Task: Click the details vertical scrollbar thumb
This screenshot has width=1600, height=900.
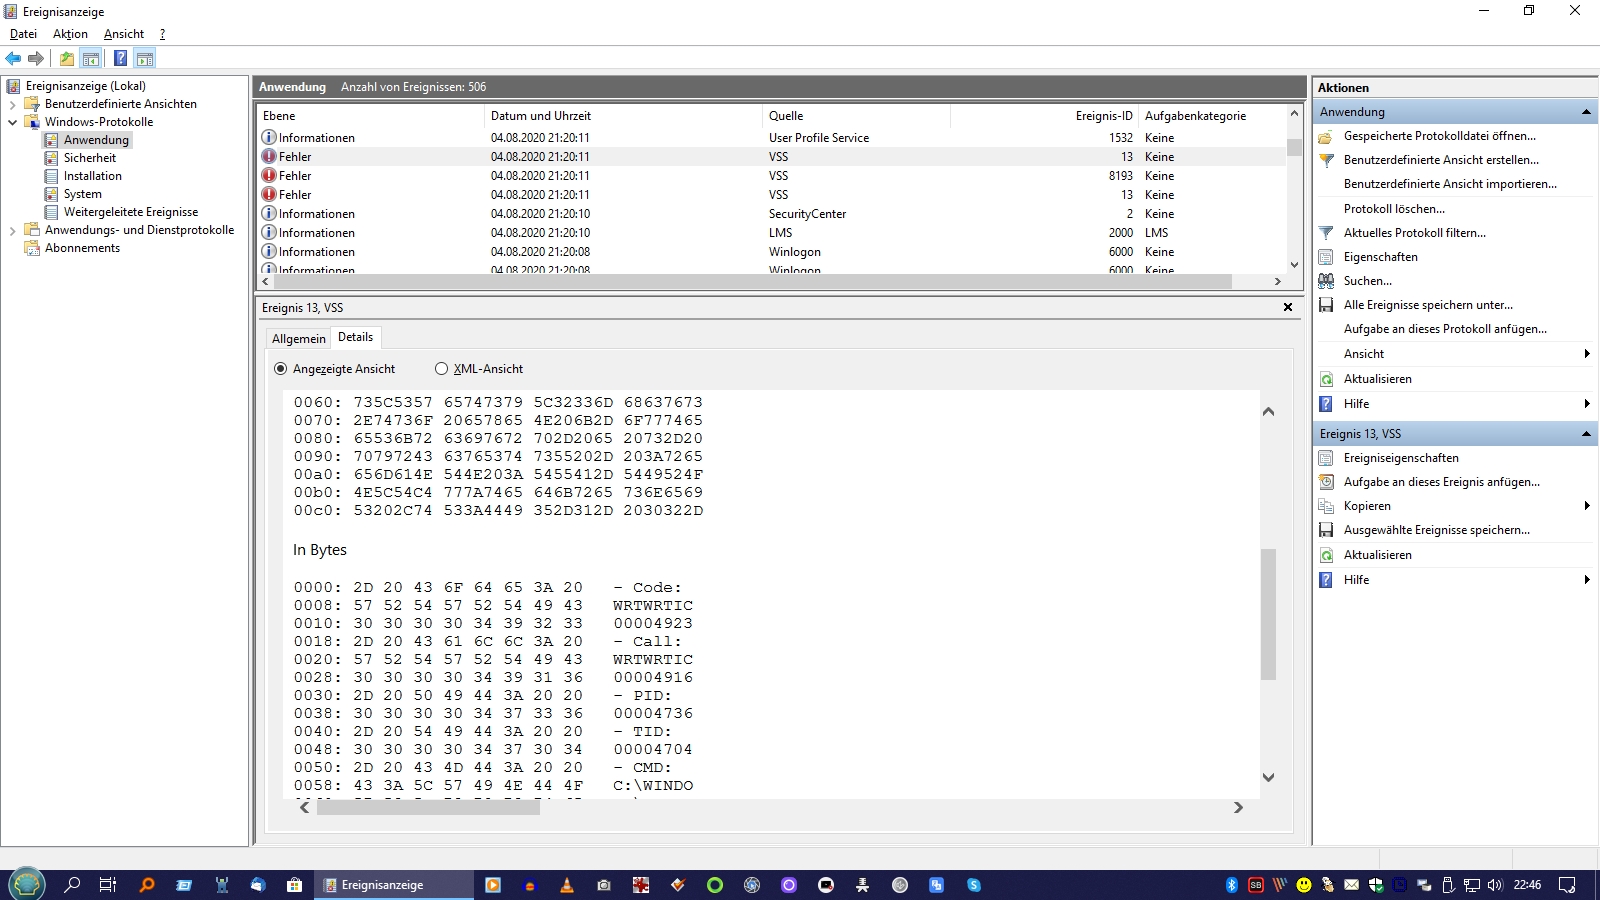Action: [x=1268, y=614]
